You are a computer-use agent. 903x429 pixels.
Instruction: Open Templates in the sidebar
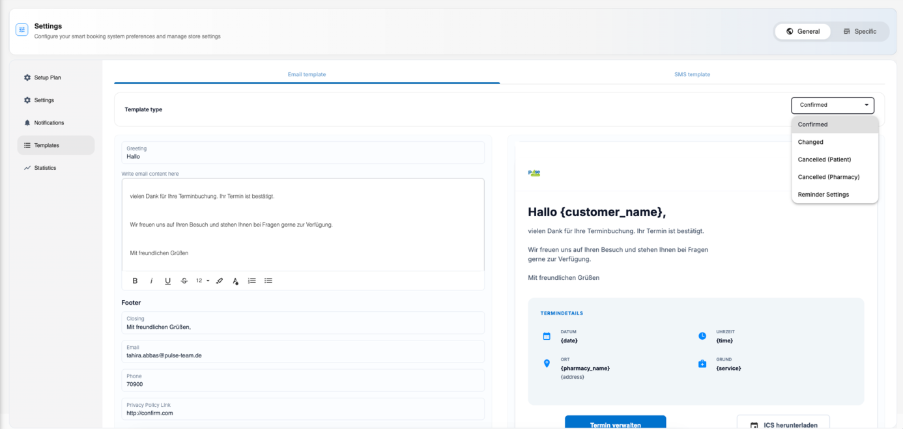[56, 146]
